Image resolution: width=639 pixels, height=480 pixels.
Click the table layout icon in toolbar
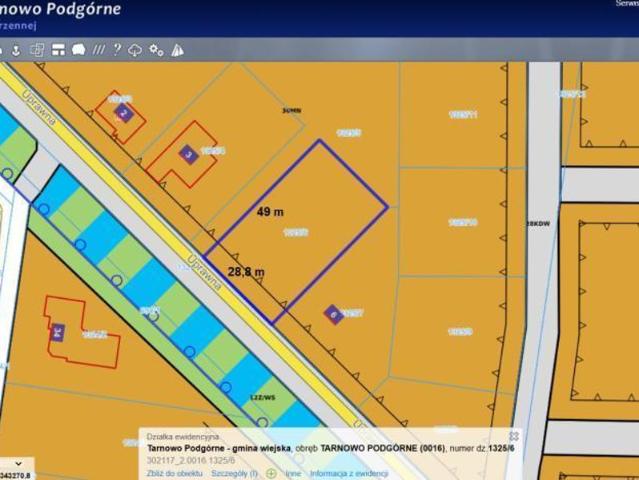[58, 49]
